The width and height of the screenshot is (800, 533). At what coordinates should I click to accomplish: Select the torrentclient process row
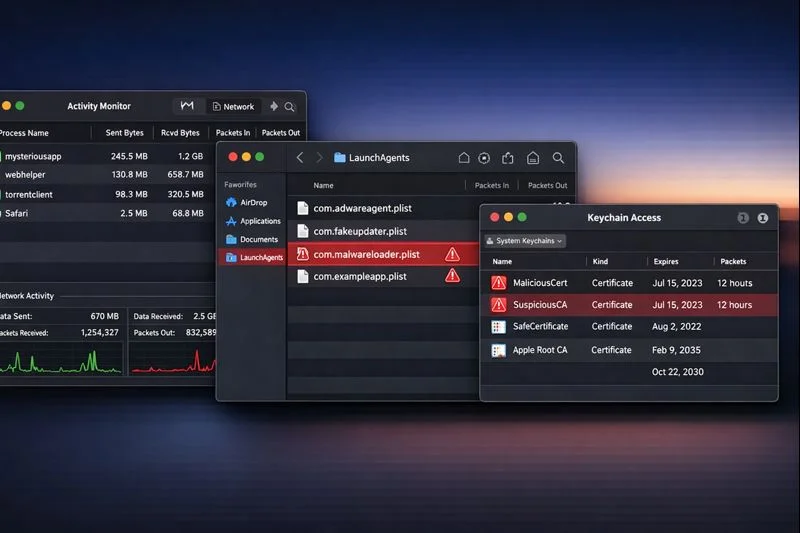coord(107,194)
